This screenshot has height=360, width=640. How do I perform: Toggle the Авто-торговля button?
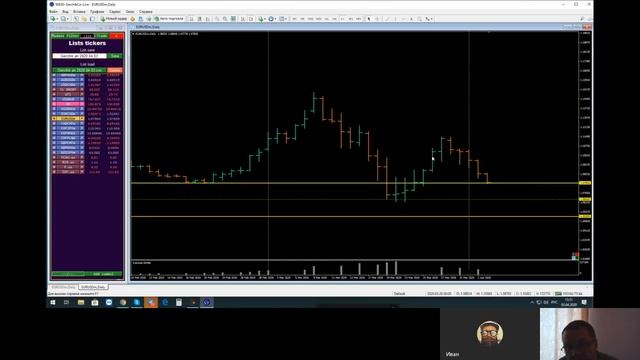(x=169, y=19)
